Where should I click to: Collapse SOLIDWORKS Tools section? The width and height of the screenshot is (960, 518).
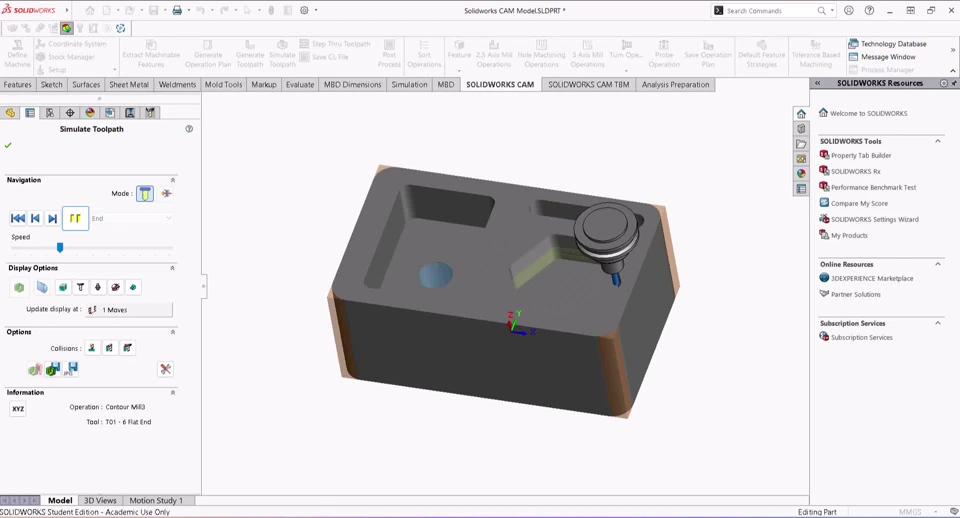937,141
